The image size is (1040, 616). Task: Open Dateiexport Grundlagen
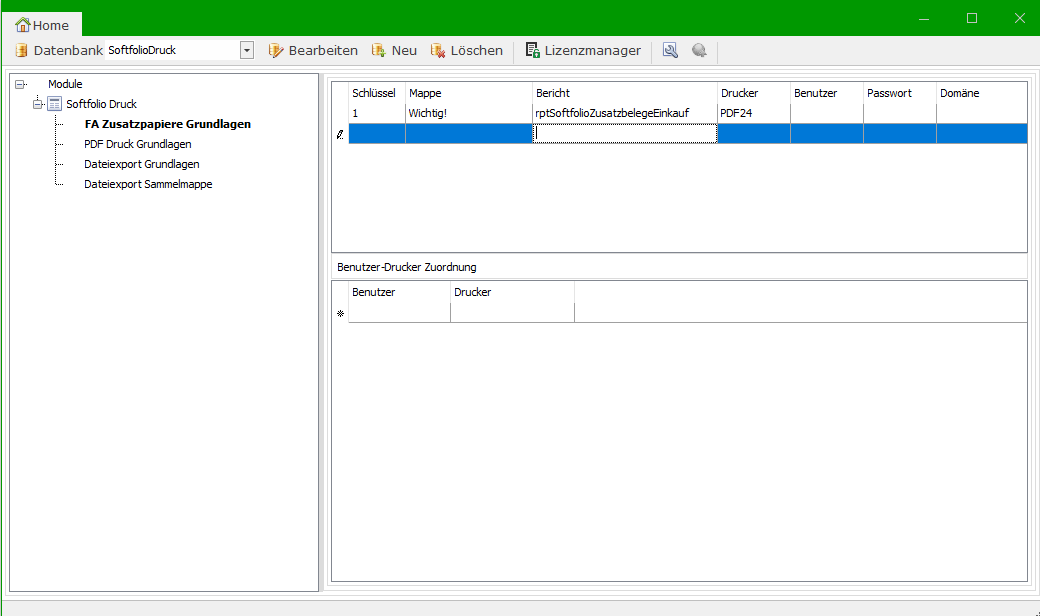(x=142, y=164)
